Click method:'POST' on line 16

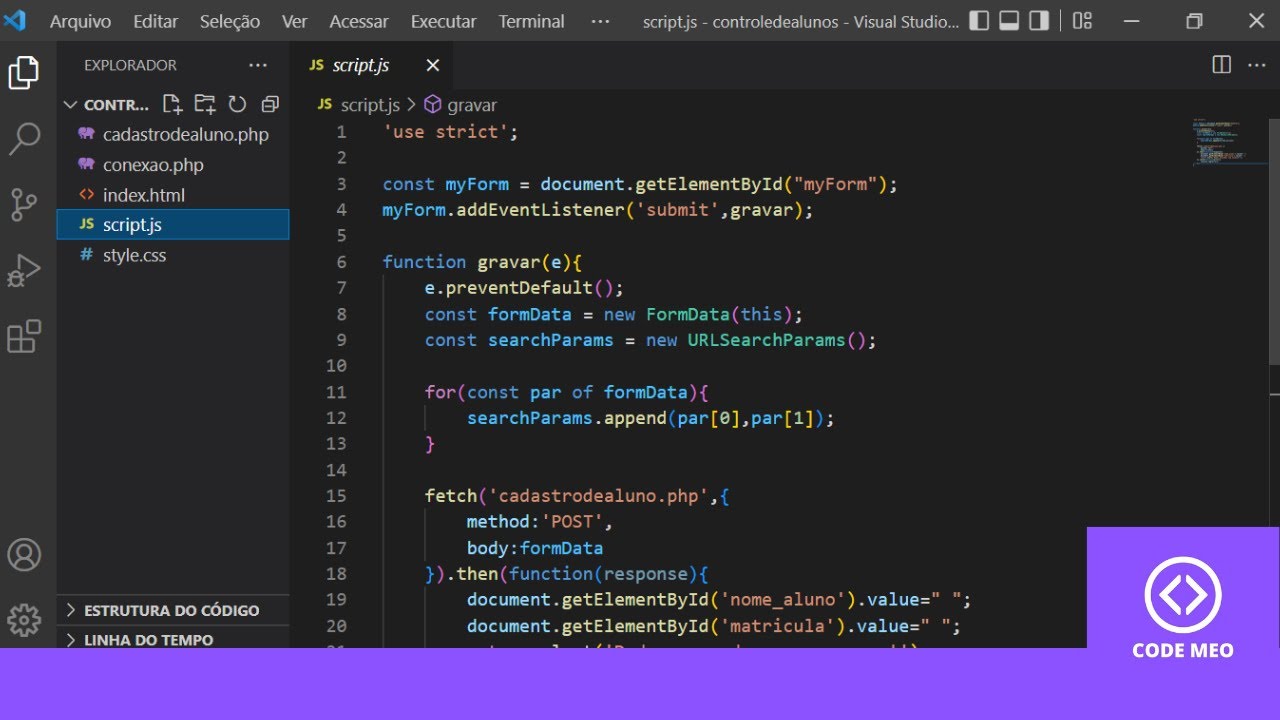pos(539,522)
